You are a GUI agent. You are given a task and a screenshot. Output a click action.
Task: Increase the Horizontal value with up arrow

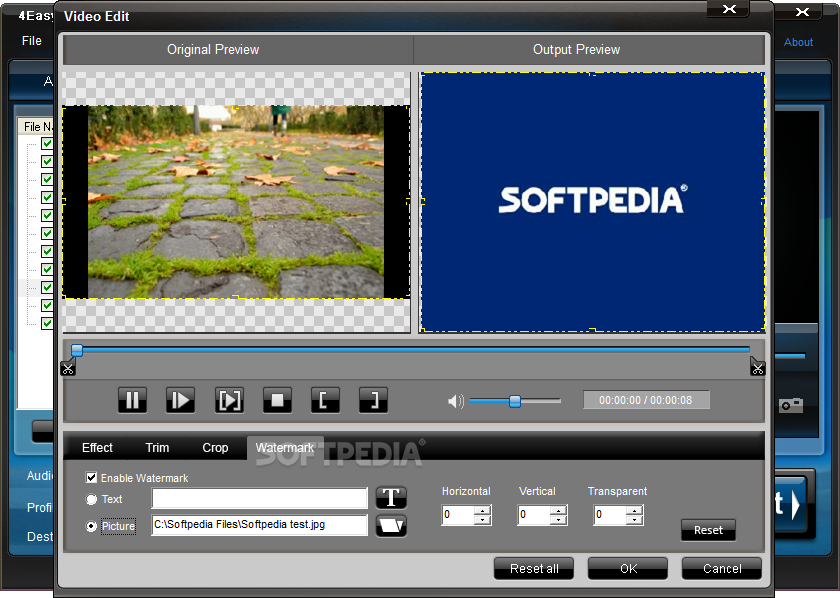point(483,510)
